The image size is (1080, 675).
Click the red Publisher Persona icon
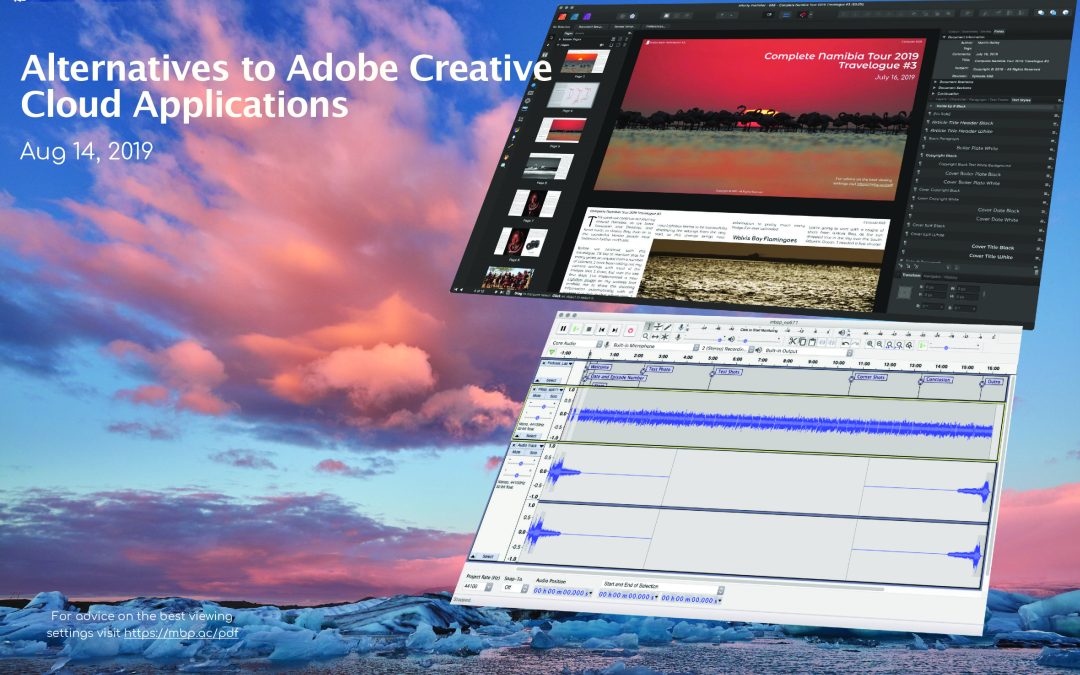(562, 16)
